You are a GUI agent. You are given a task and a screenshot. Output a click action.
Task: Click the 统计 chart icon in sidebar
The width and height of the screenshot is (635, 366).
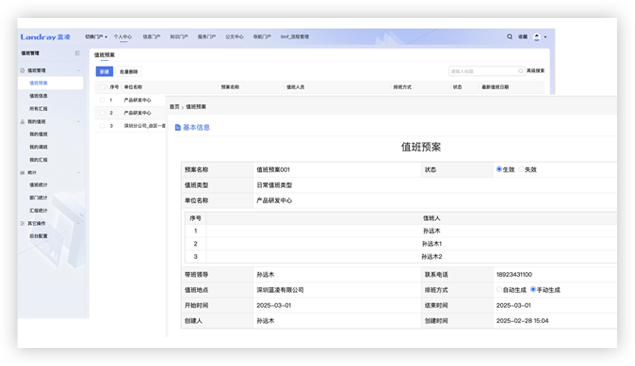pos(22,172)
